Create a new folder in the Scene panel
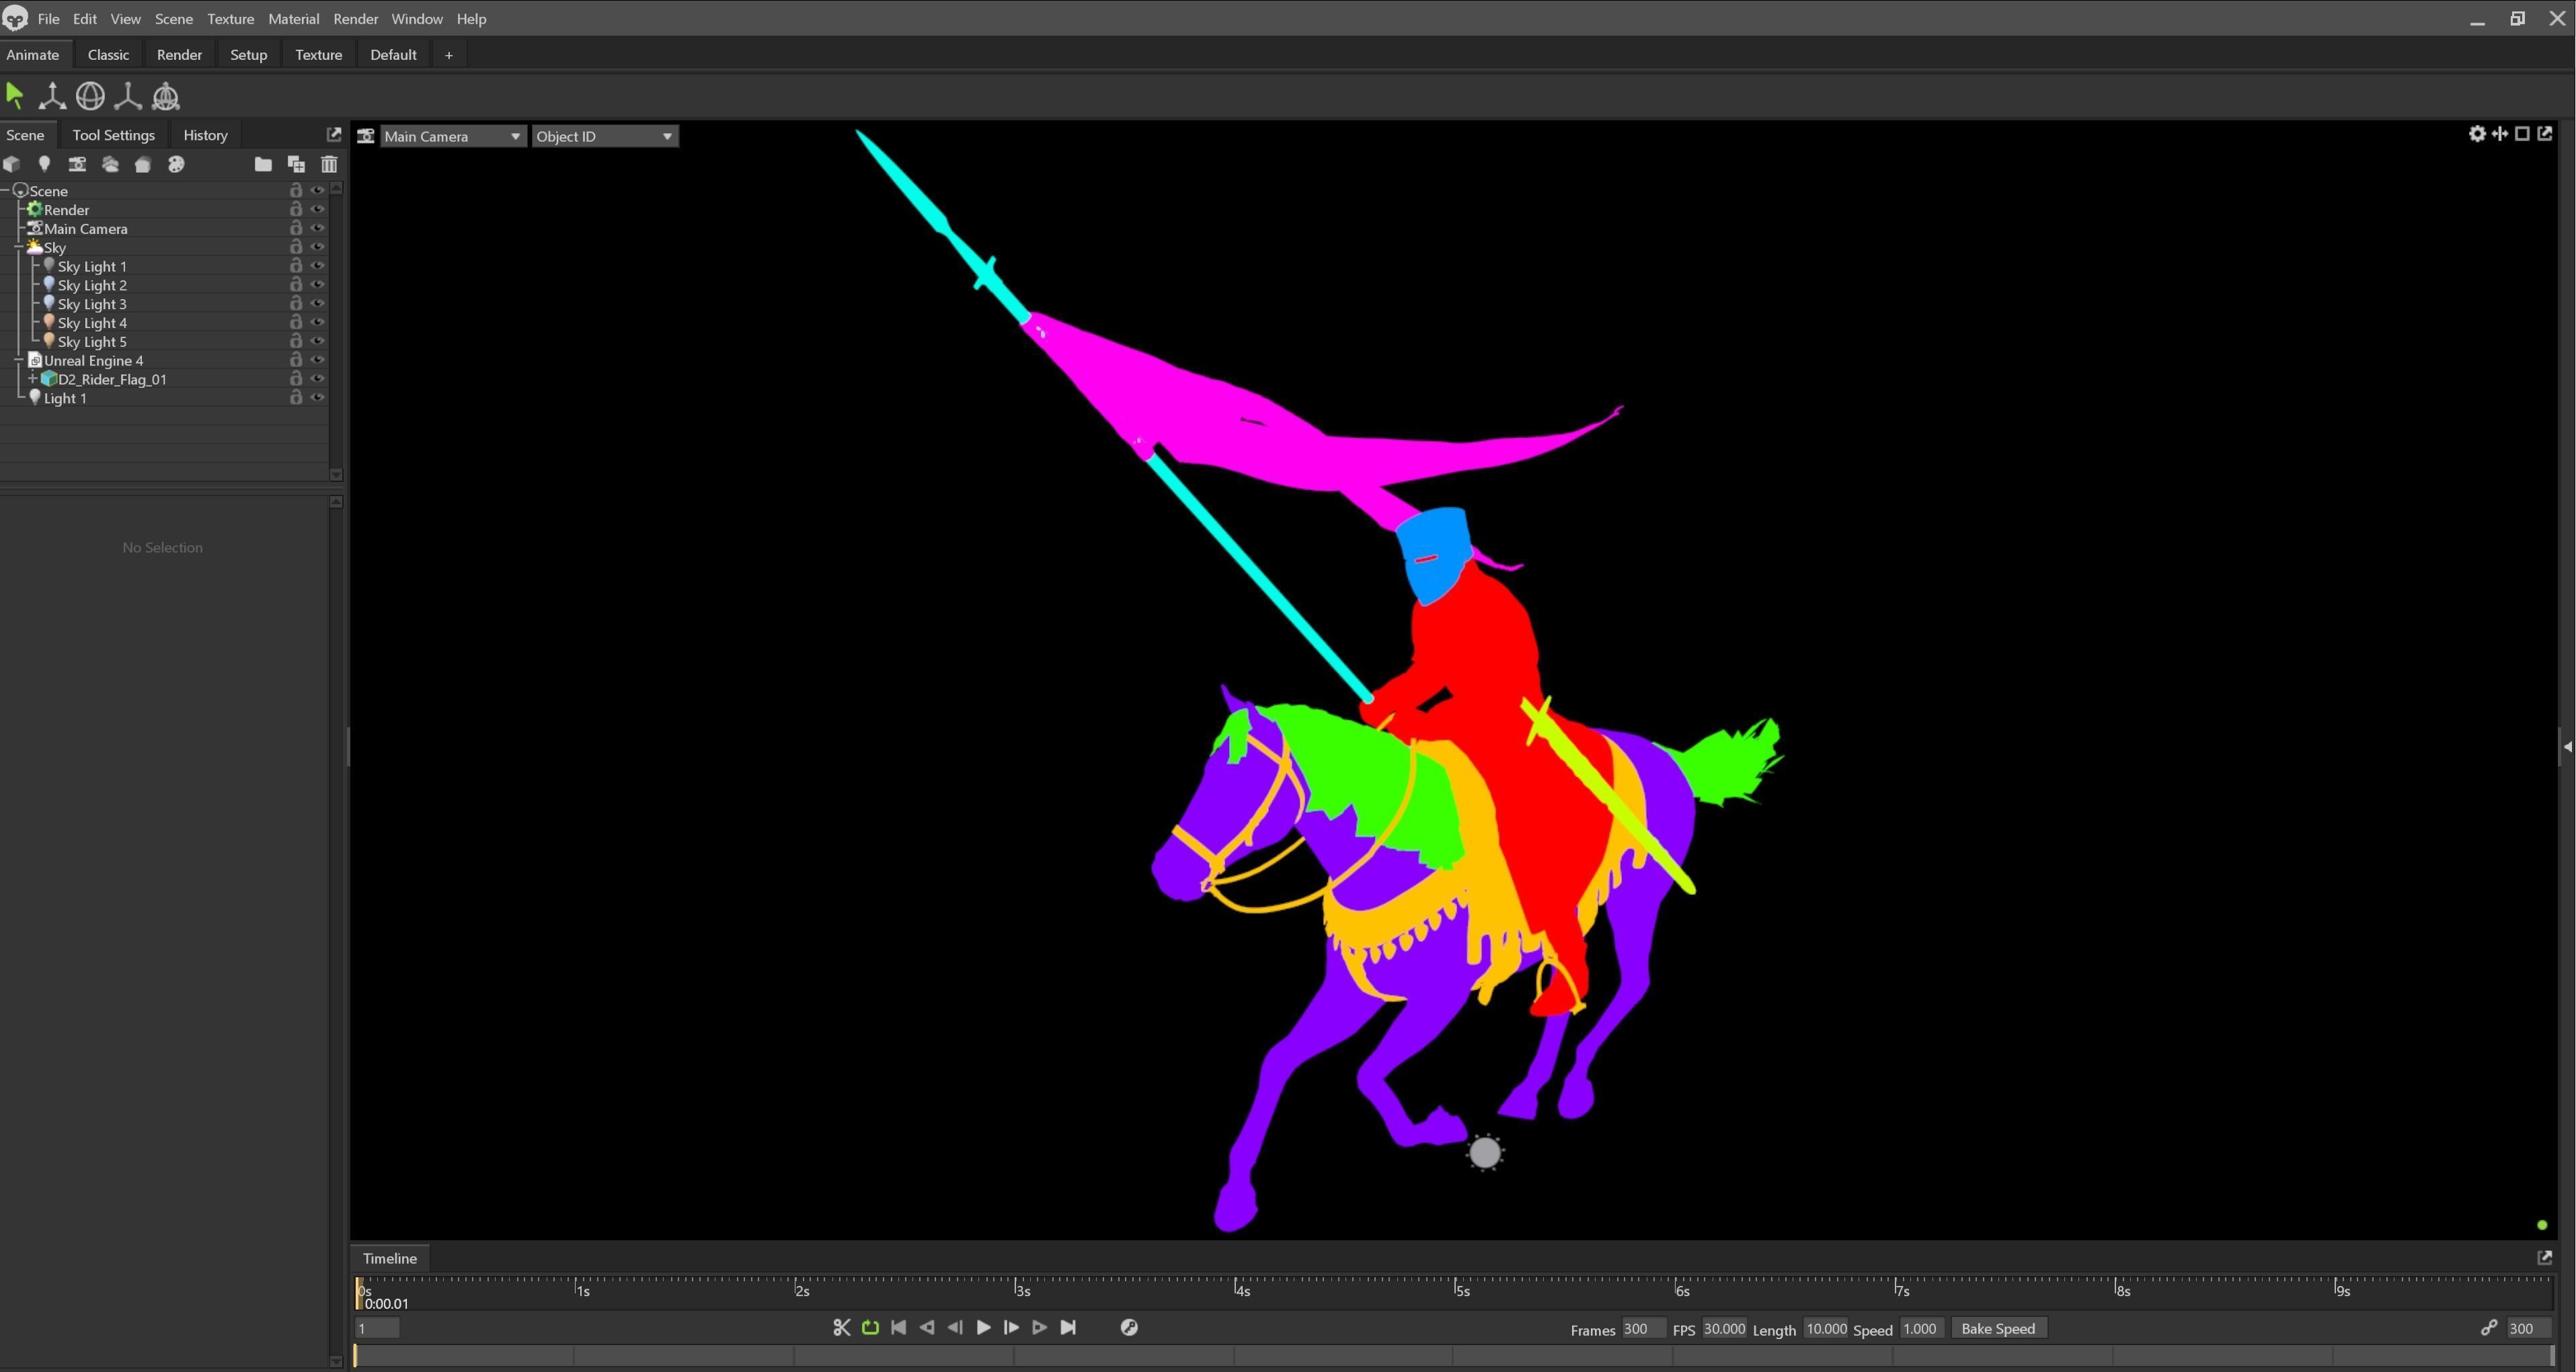The image size is (2576, 1372). pos(262,164)
